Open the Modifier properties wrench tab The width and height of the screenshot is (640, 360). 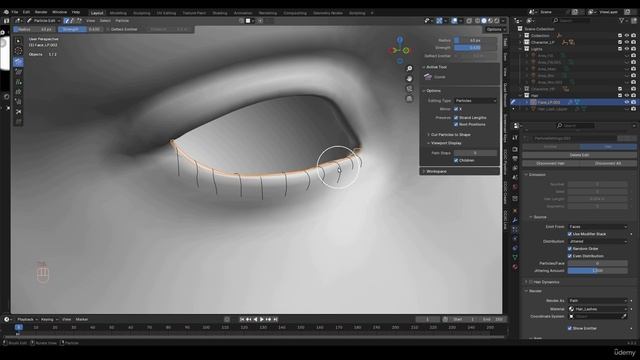(515, 220)
